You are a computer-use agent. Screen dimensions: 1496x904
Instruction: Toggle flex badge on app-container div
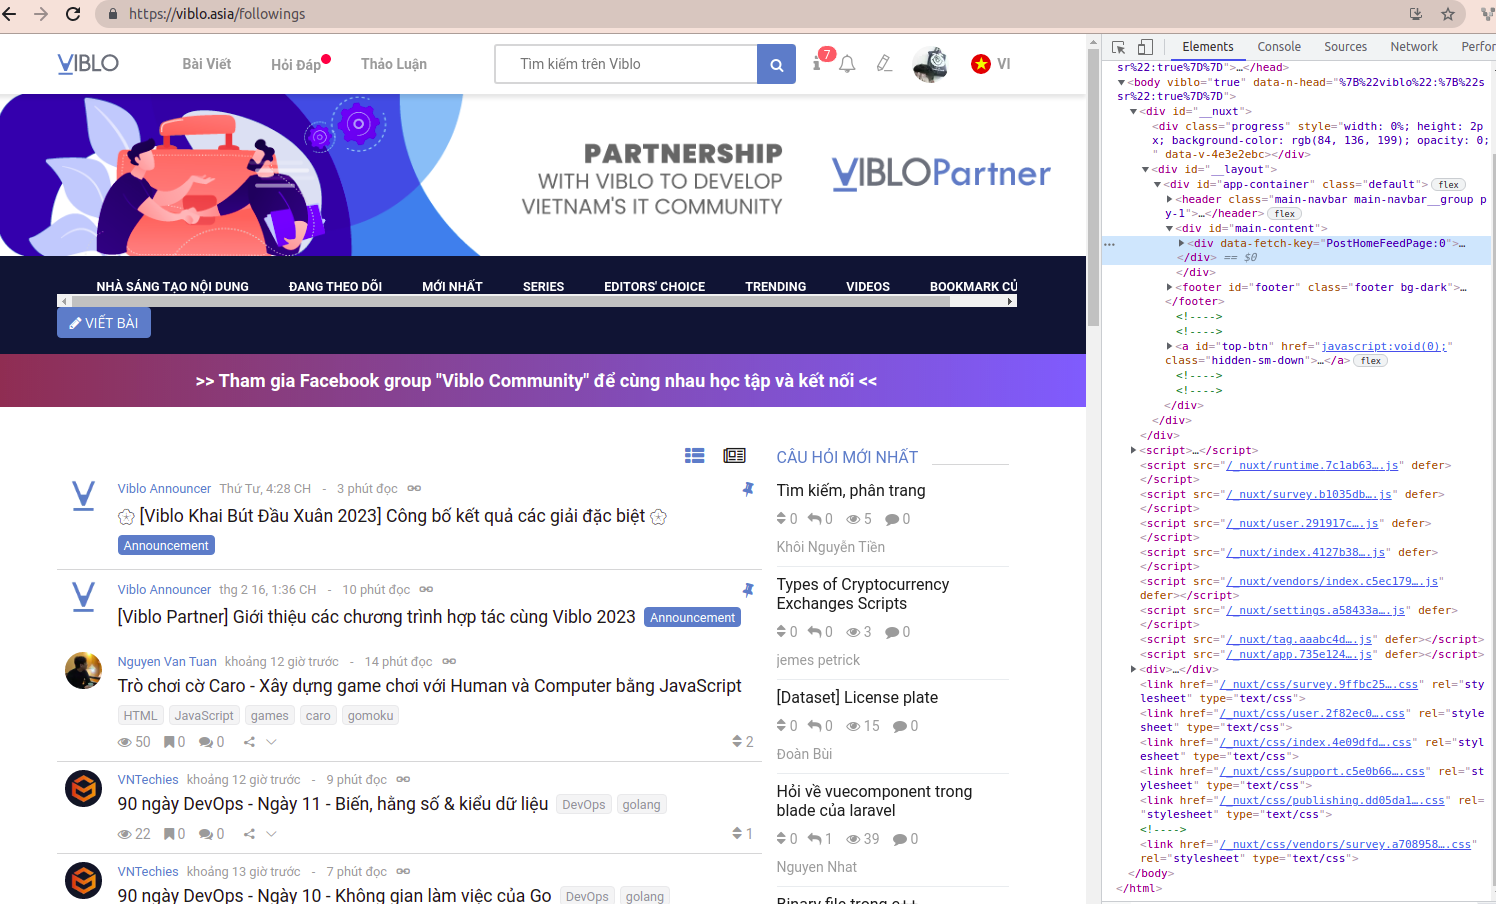1449,185
